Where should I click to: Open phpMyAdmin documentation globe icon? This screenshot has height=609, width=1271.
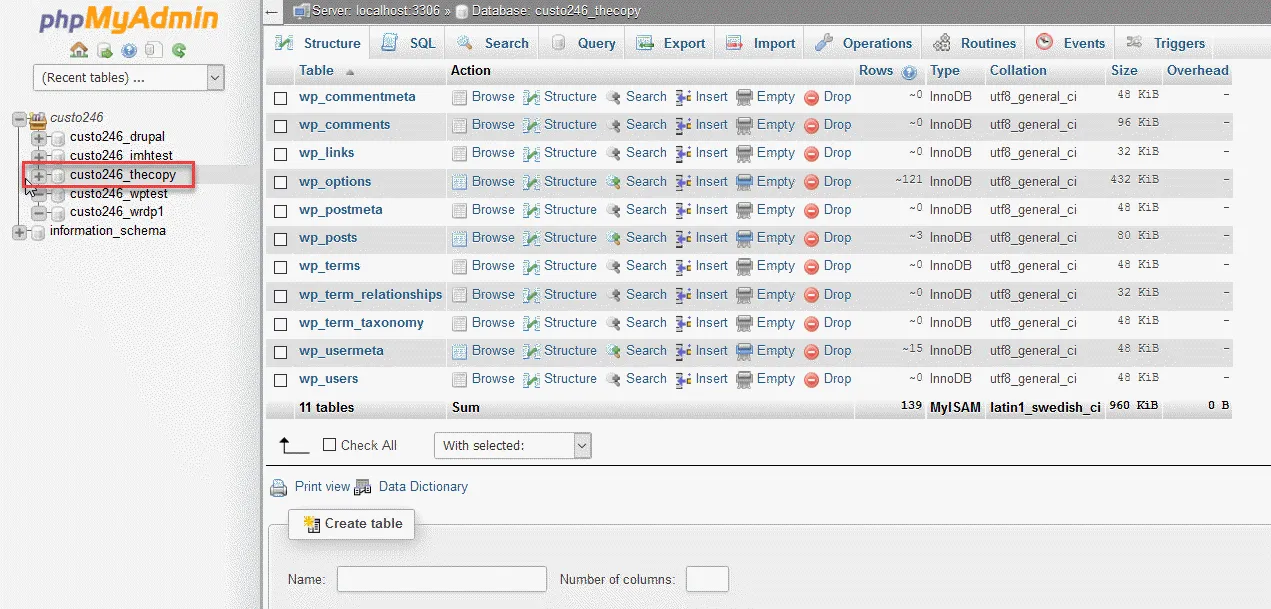pyautogui.click(x=128, y=50)
